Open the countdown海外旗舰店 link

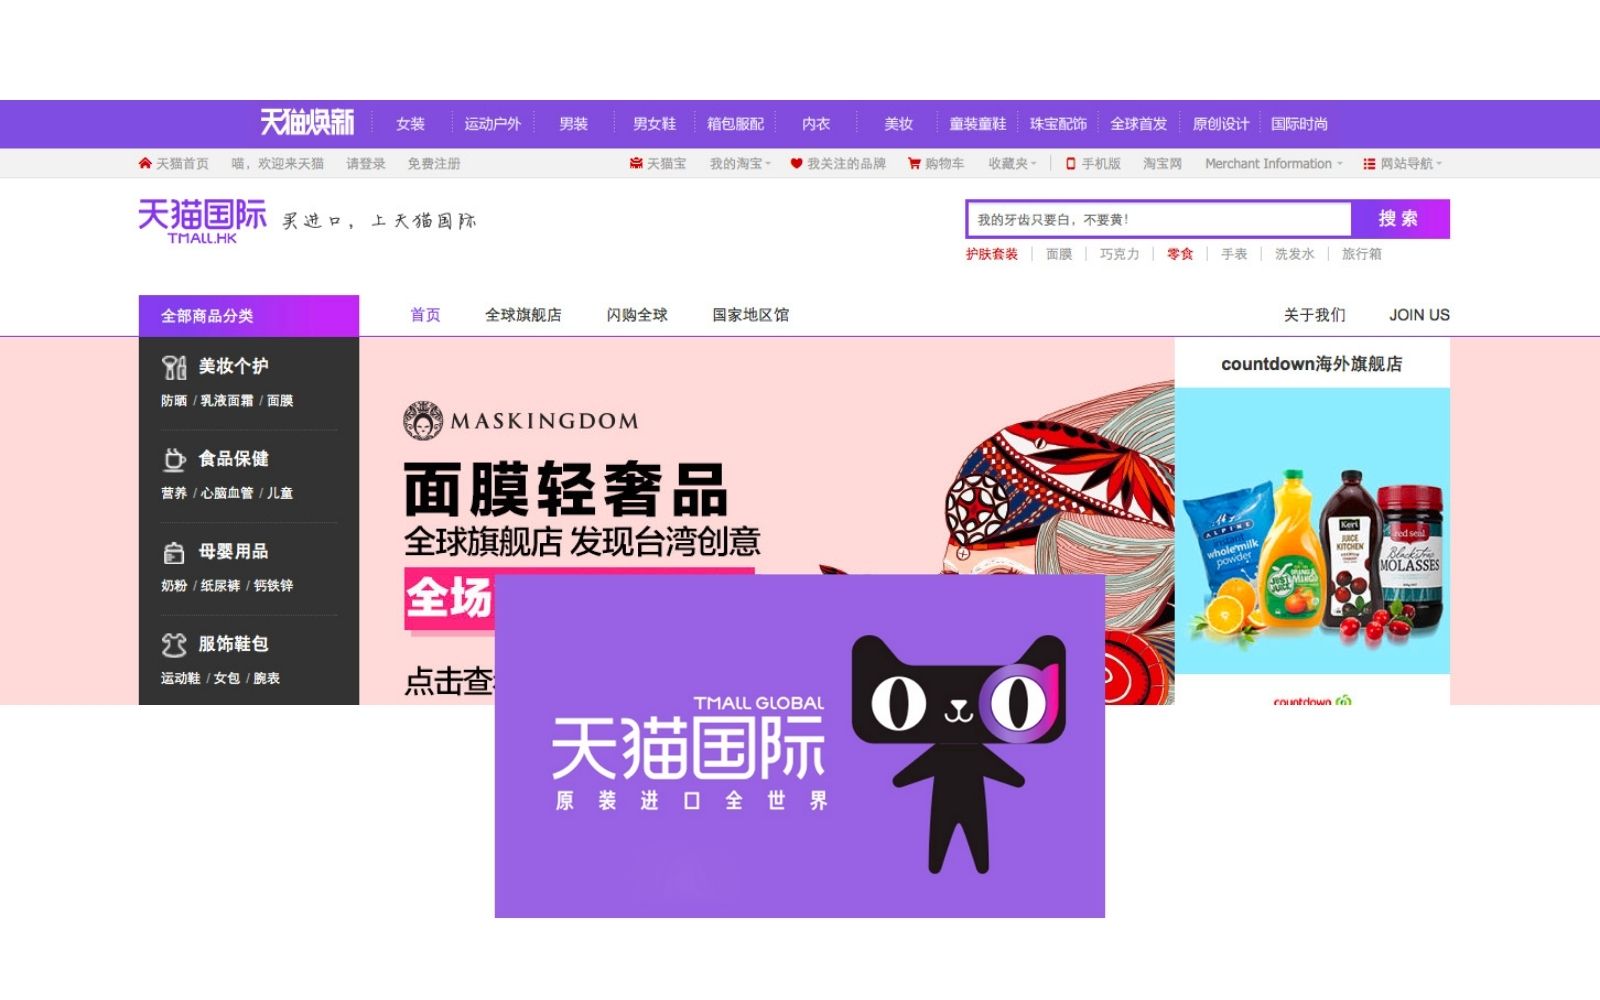pos(1311,365)
